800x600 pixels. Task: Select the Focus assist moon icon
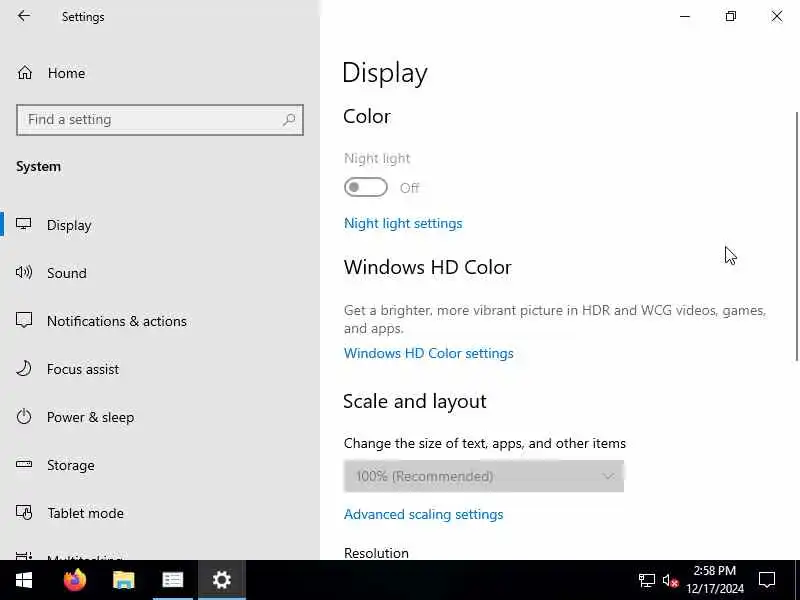[23, 368]
